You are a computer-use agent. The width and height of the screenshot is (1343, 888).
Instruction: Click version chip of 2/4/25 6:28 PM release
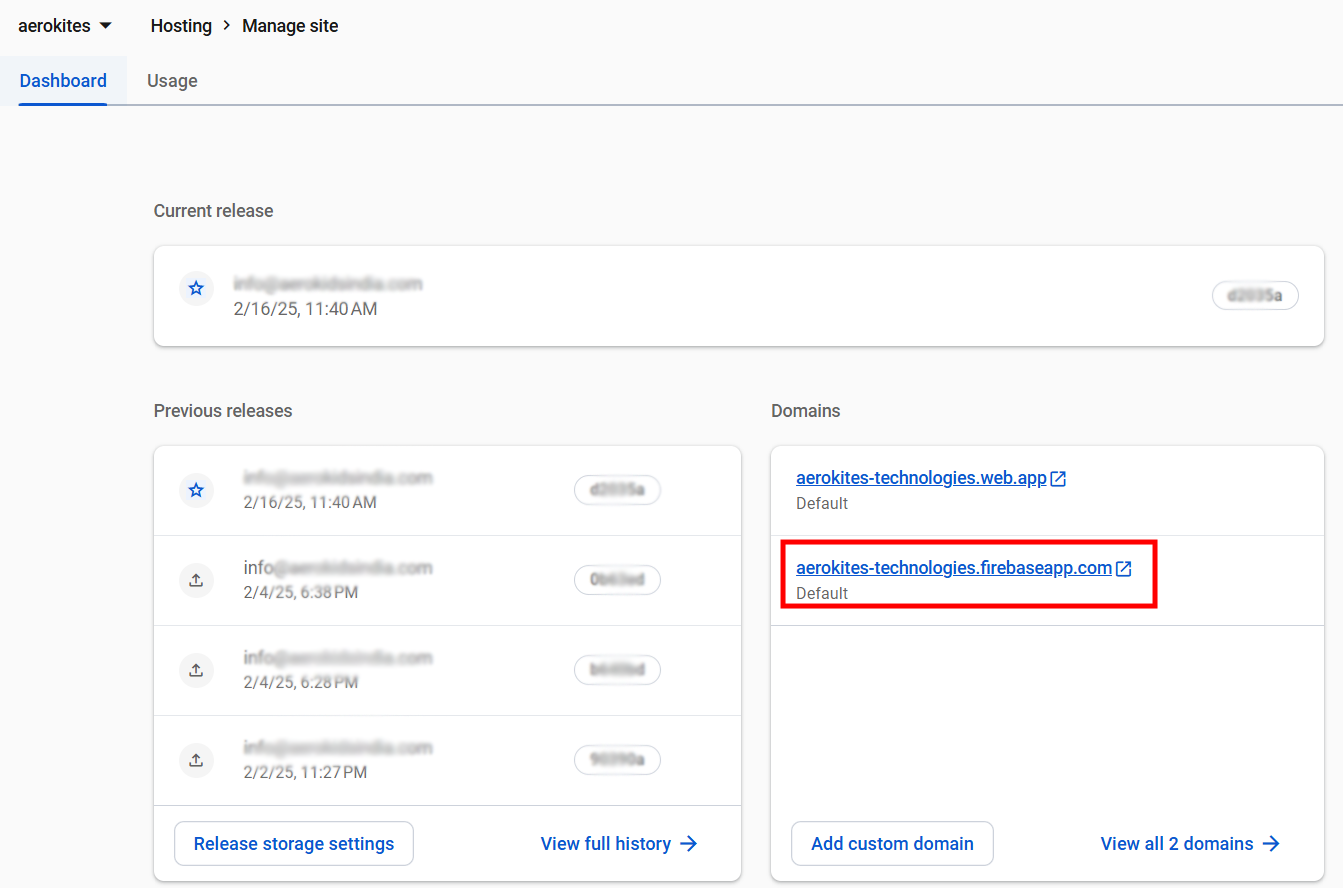tap(617, 670)
